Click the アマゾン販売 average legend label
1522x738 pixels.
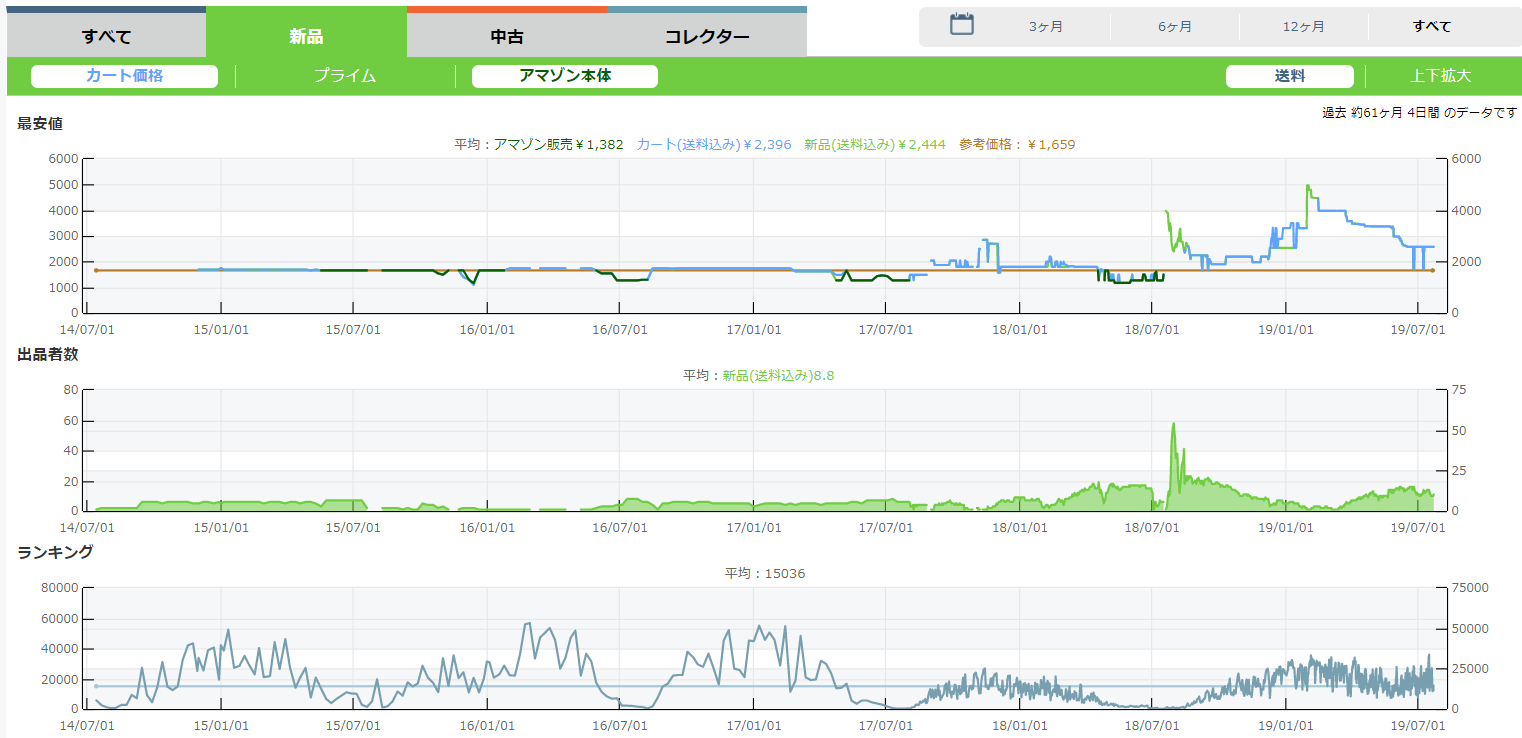(558, 145)
